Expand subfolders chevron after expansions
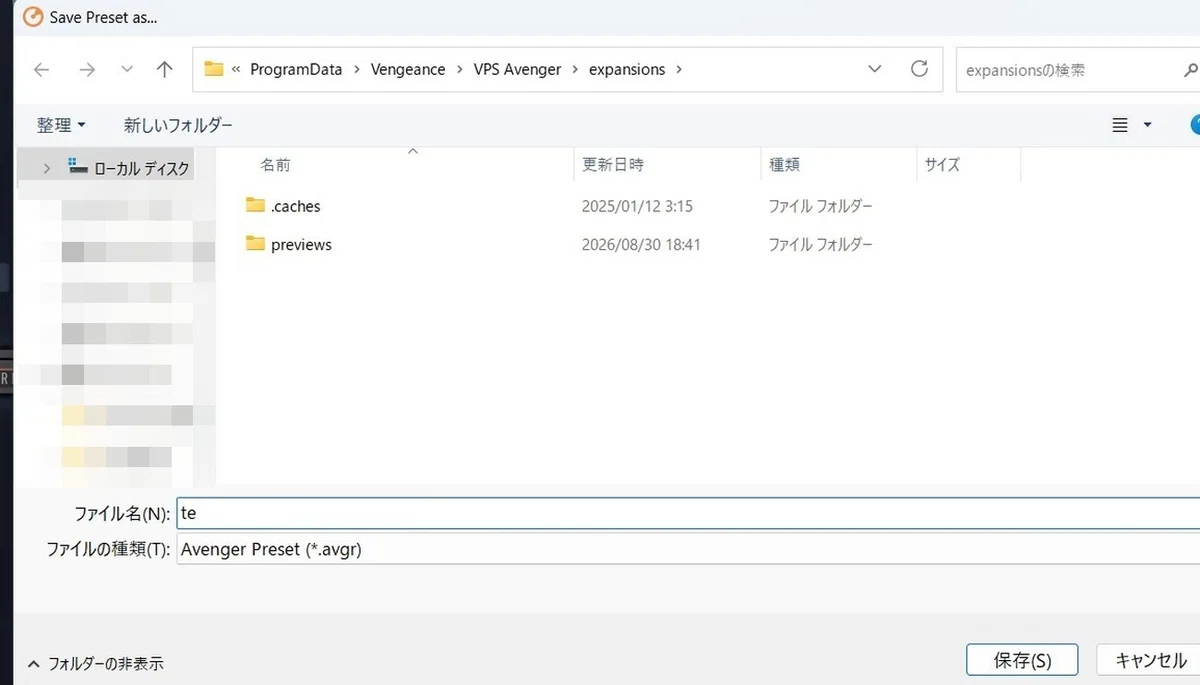 pos(680,69)
